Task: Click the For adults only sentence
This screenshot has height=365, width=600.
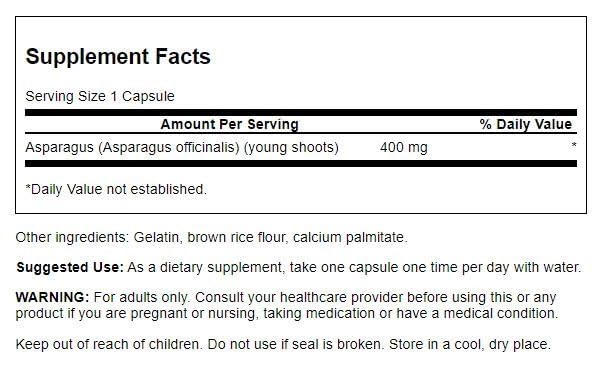Action: (x=141, y=297)
